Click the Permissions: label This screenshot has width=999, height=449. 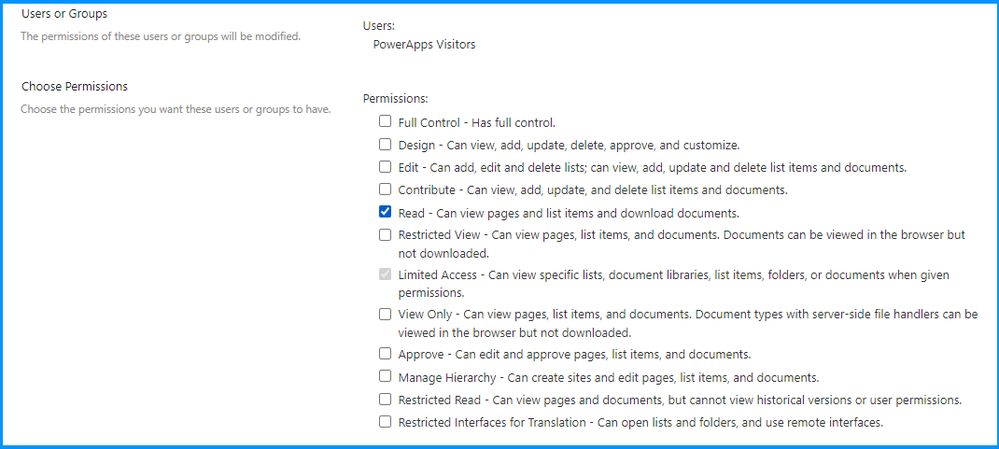pos(395,99)
